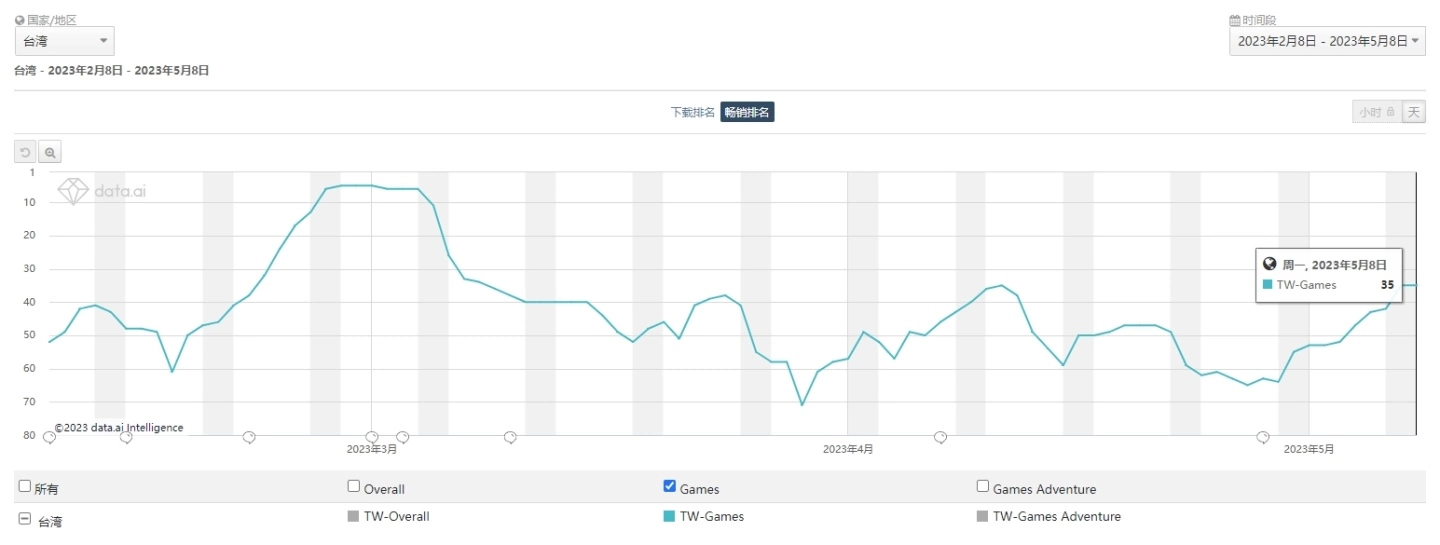1440x545 pixels.
Task: Click the globe icon beside 国家/地区
Action: (x=19, y=20)
